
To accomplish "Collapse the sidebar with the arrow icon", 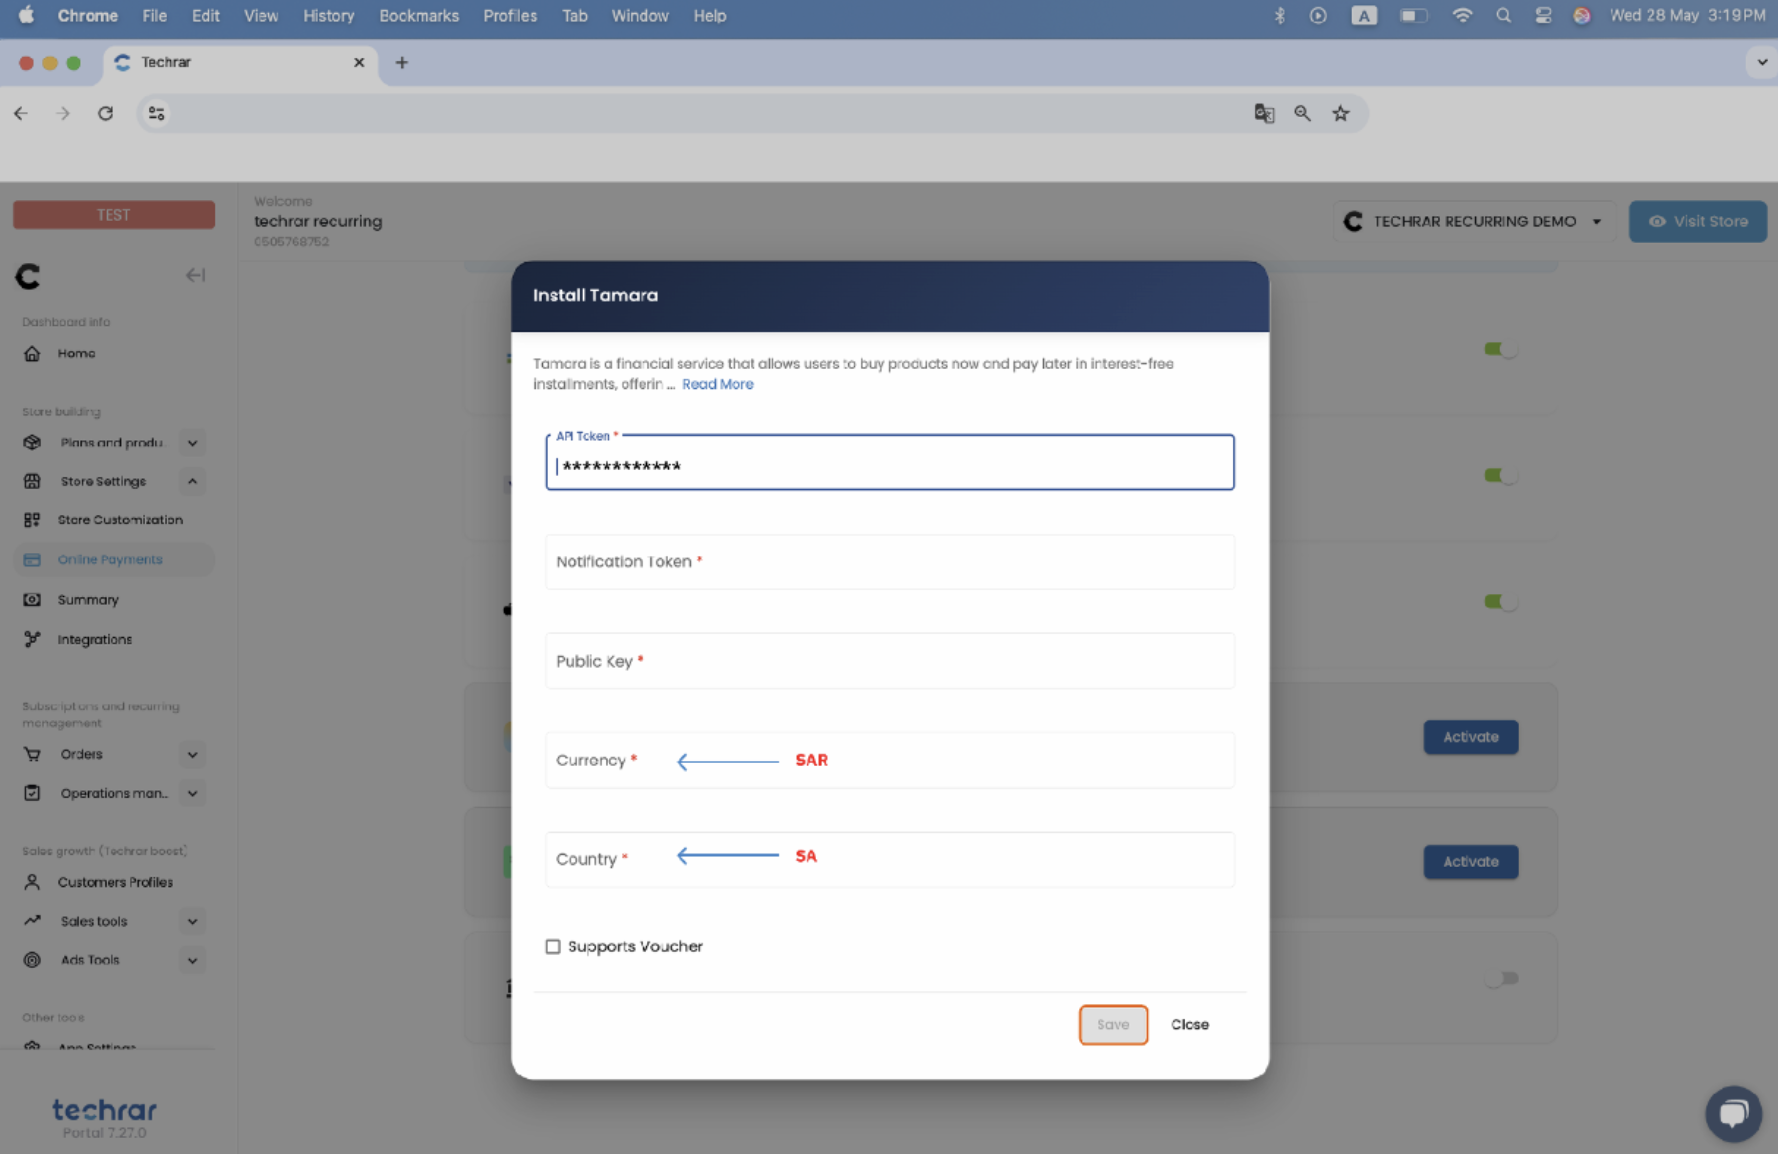I will pyautogui.click(x=195, y=275).
